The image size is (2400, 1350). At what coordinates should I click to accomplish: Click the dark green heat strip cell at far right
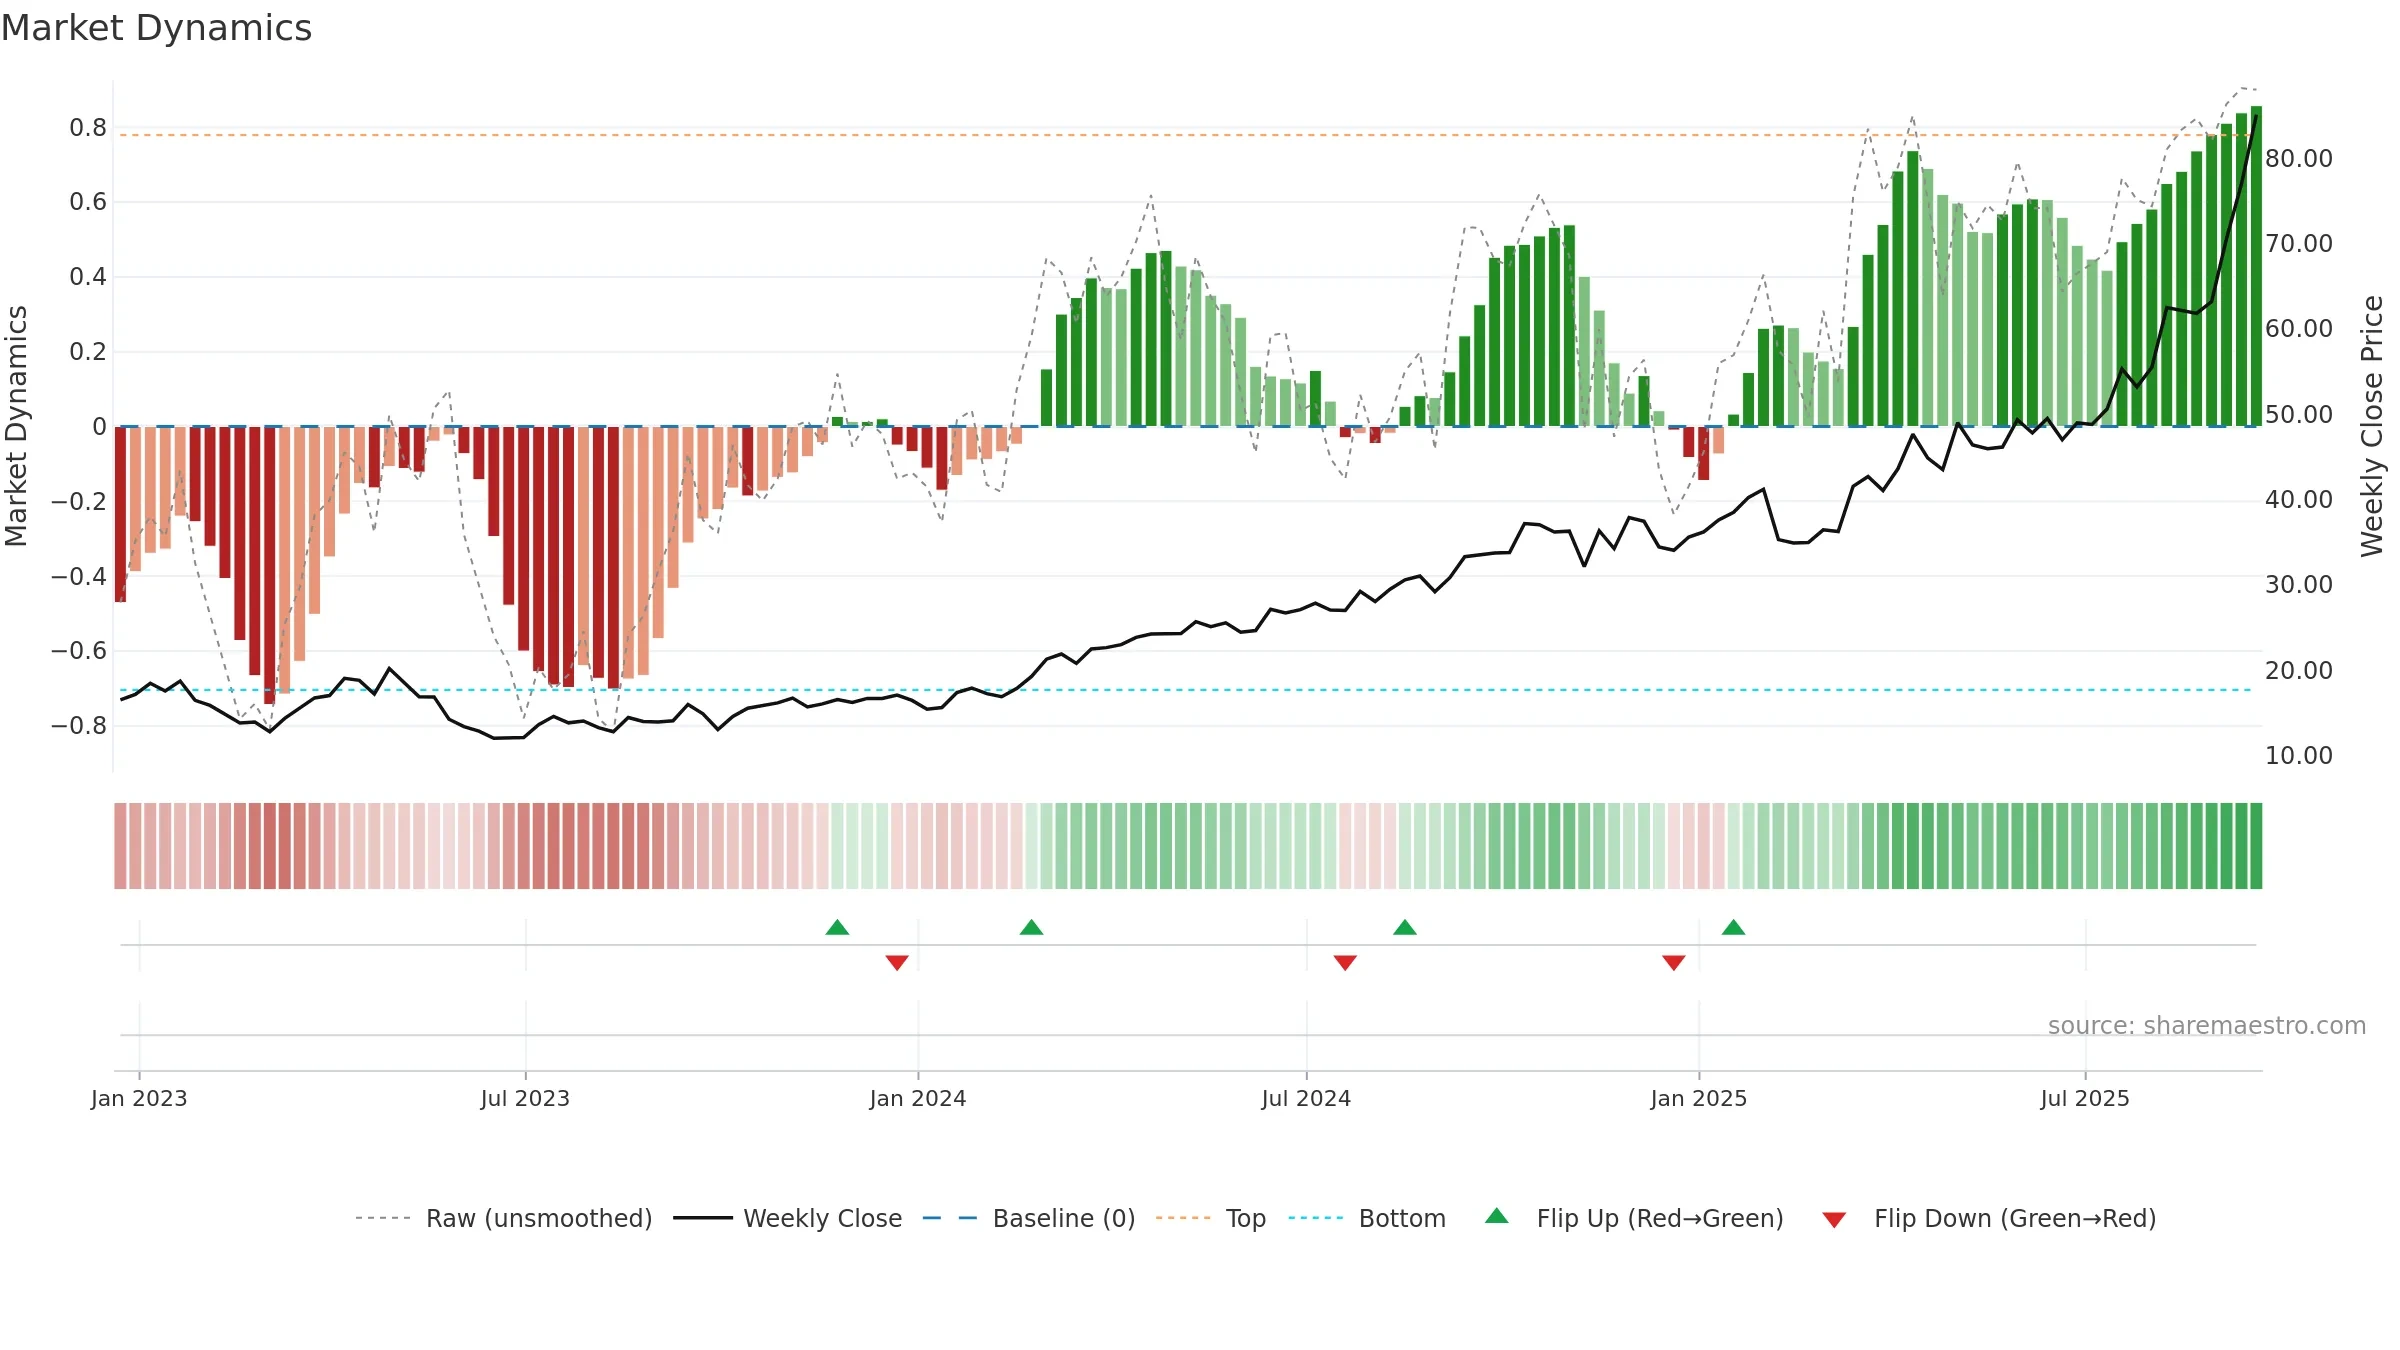coord(2256,846)
